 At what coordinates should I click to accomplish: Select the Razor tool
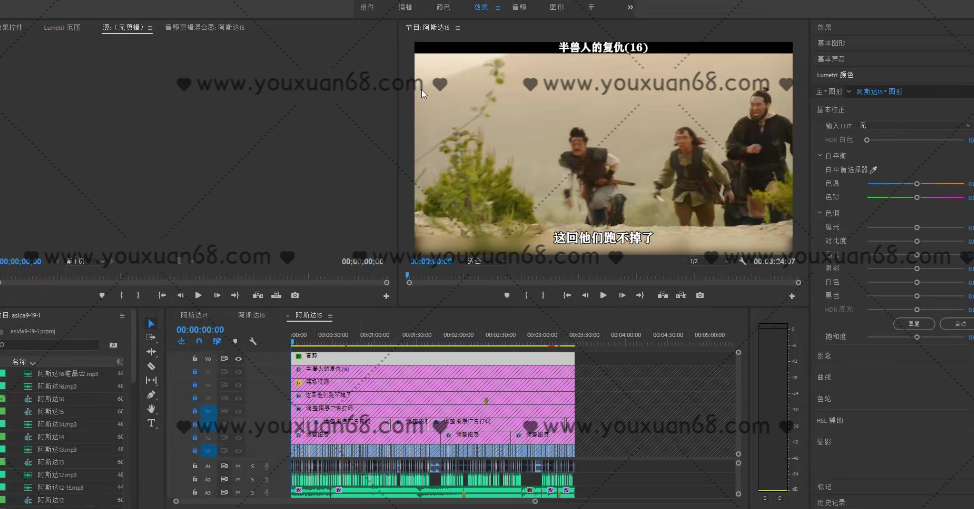point(151,366)
